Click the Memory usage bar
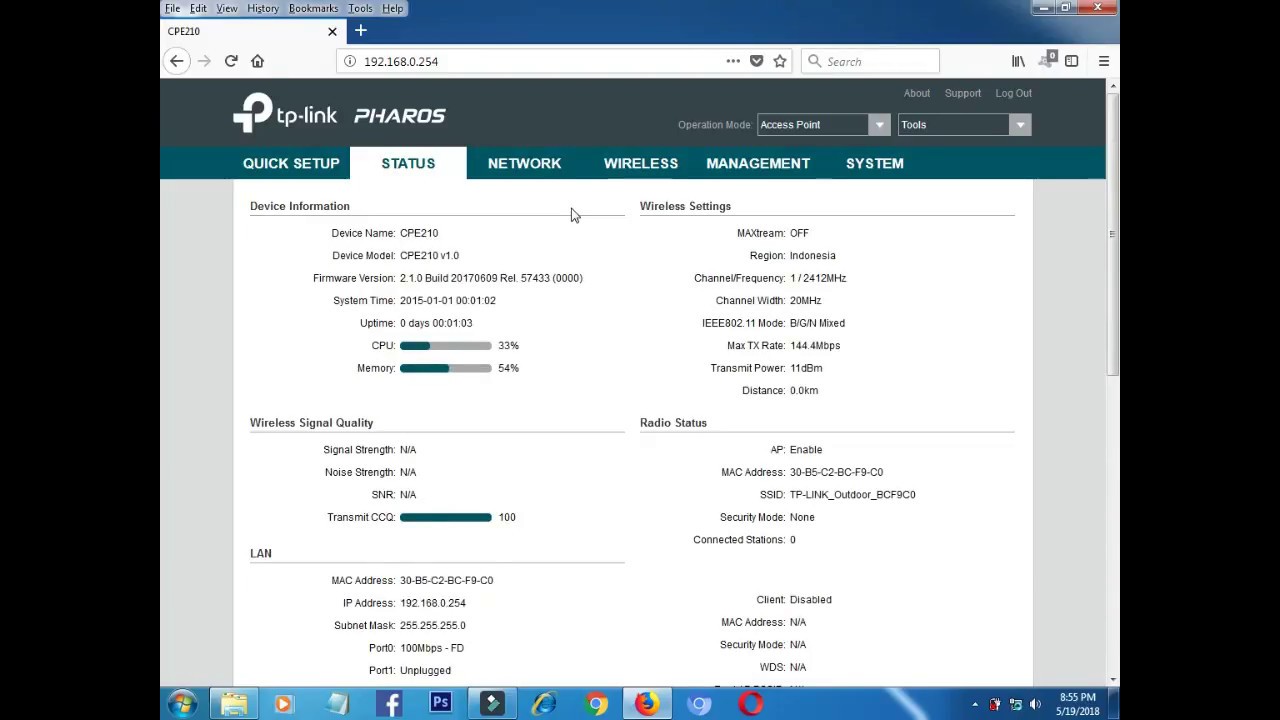Viewport: 1280px width, 720px height. 446,368
